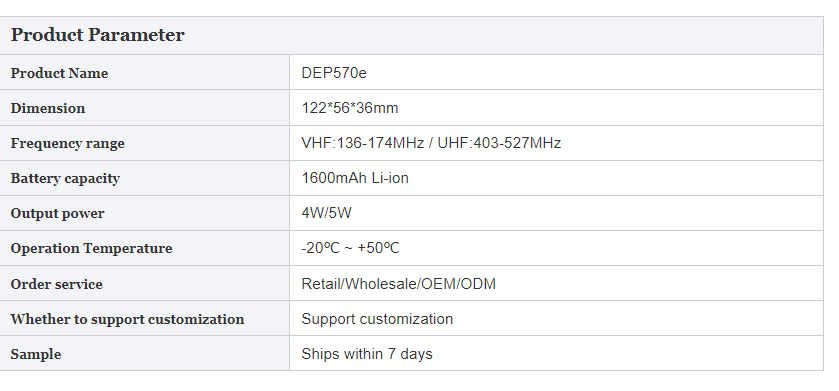
Task: Click the VHF:136-174MHz frequency value
Action: [x=362, y=143]
